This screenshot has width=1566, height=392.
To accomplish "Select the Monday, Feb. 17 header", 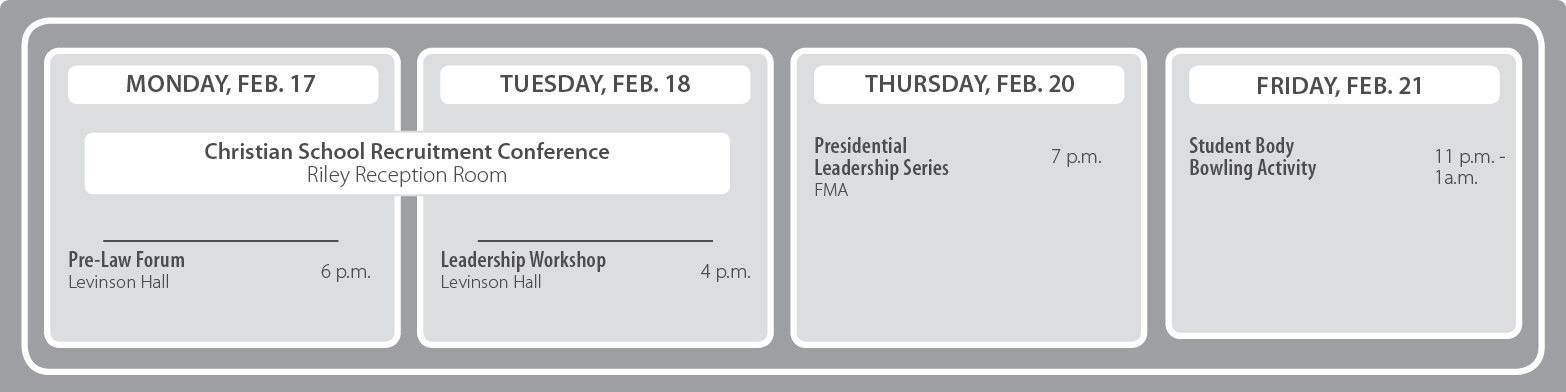I will (223, 84).
